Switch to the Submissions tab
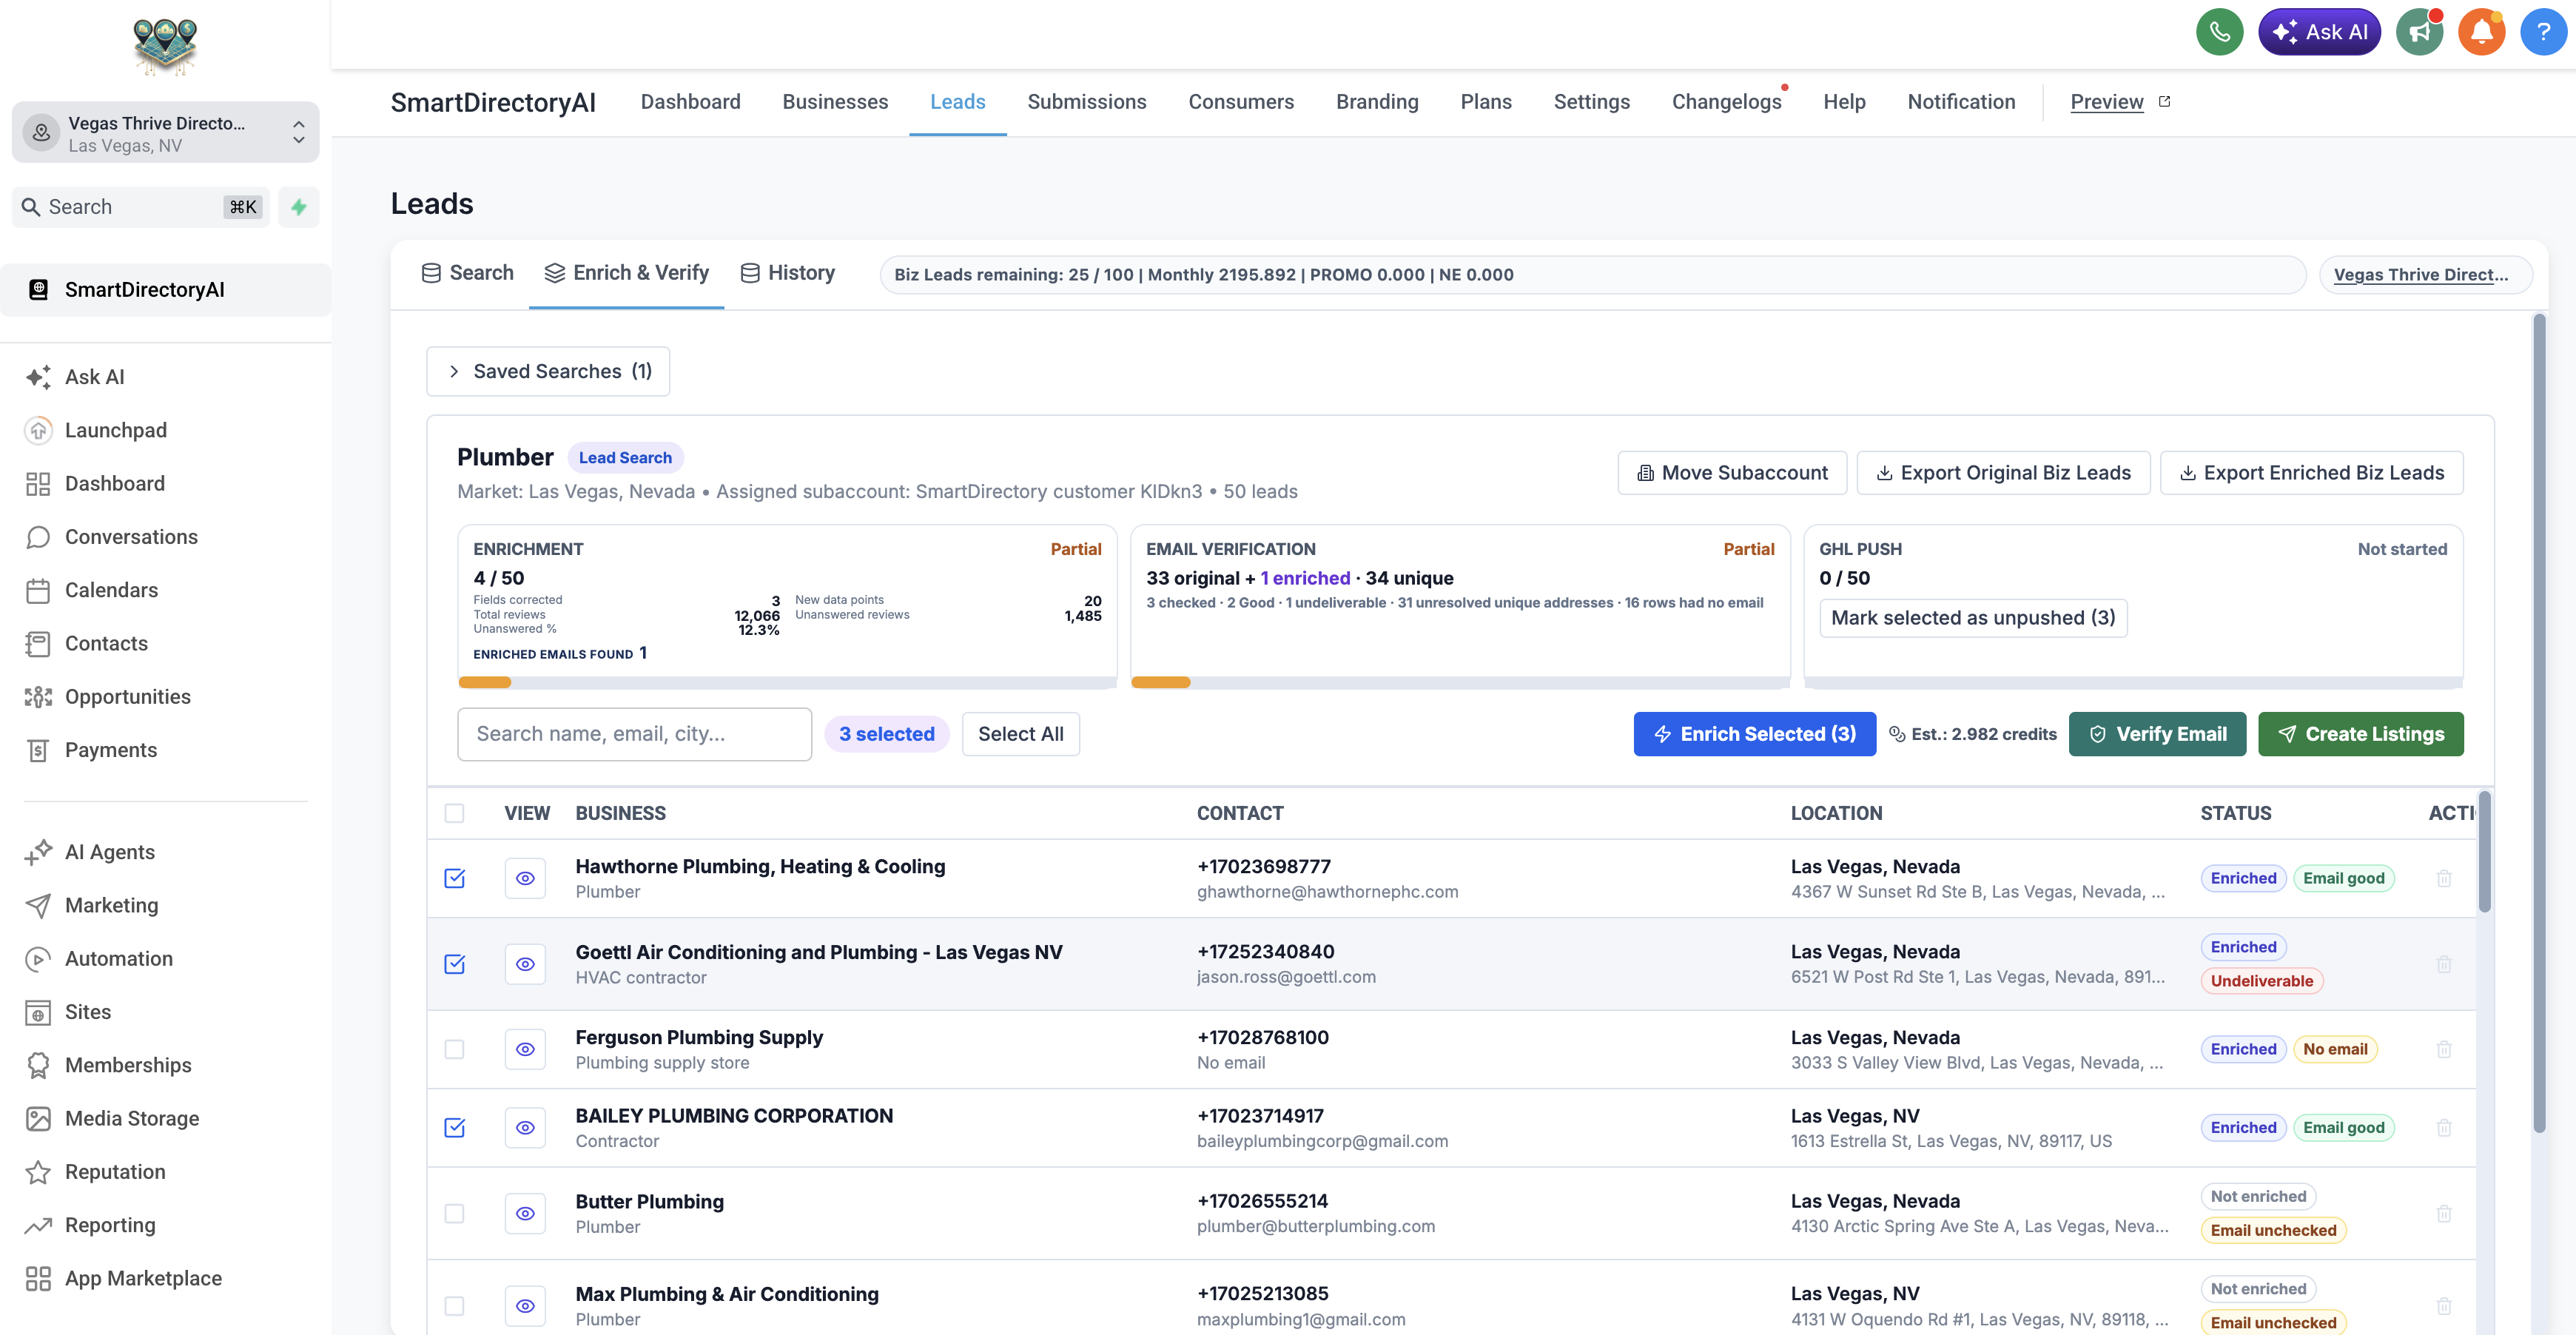 coord(1086,102)
